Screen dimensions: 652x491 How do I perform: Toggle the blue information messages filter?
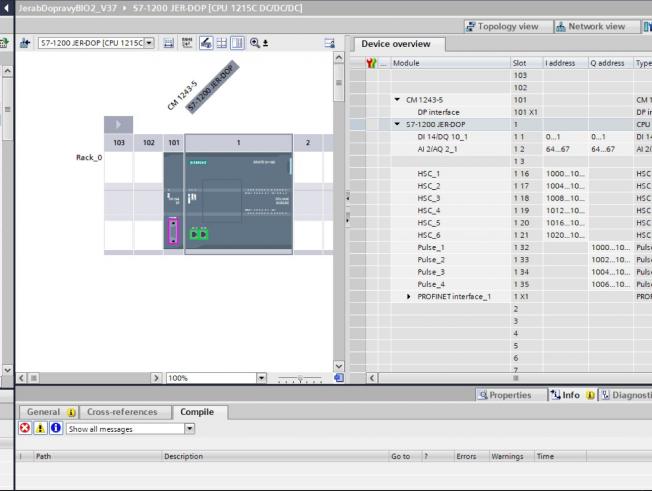coord(56,428)
